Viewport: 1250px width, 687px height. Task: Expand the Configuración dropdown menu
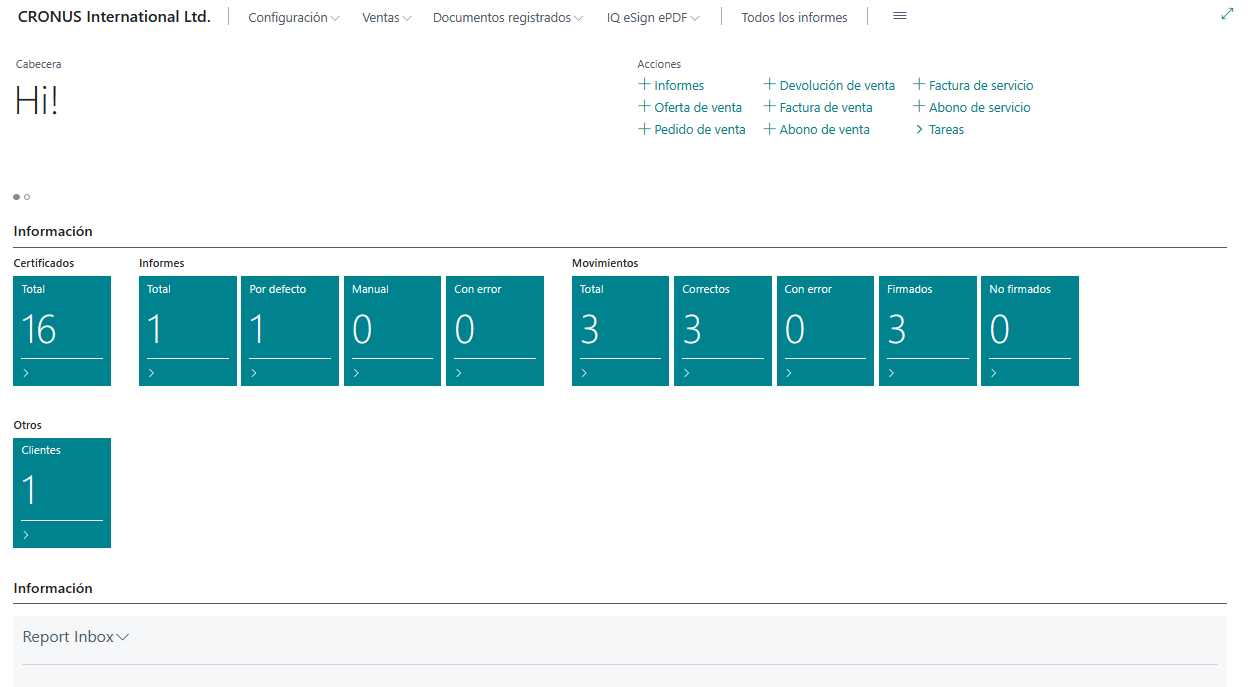pos(293,18)
